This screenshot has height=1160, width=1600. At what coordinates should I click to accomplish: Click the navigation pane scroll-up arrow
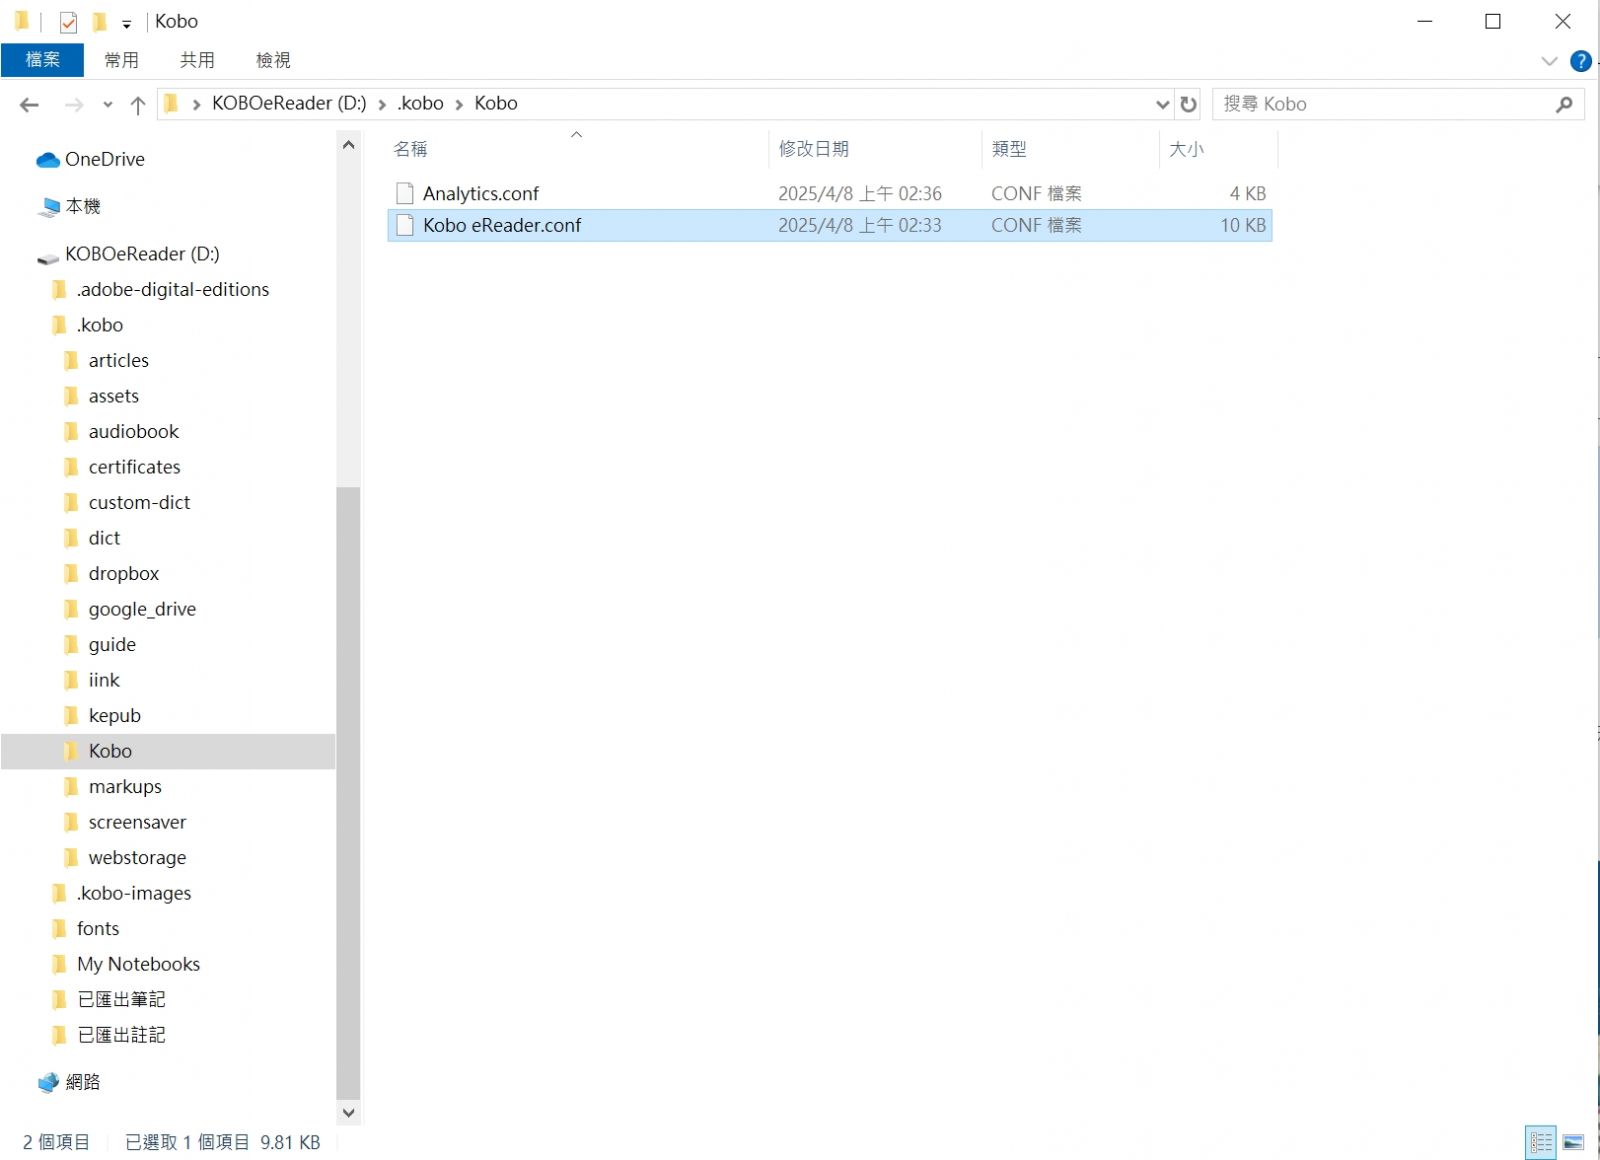[348, 145]
